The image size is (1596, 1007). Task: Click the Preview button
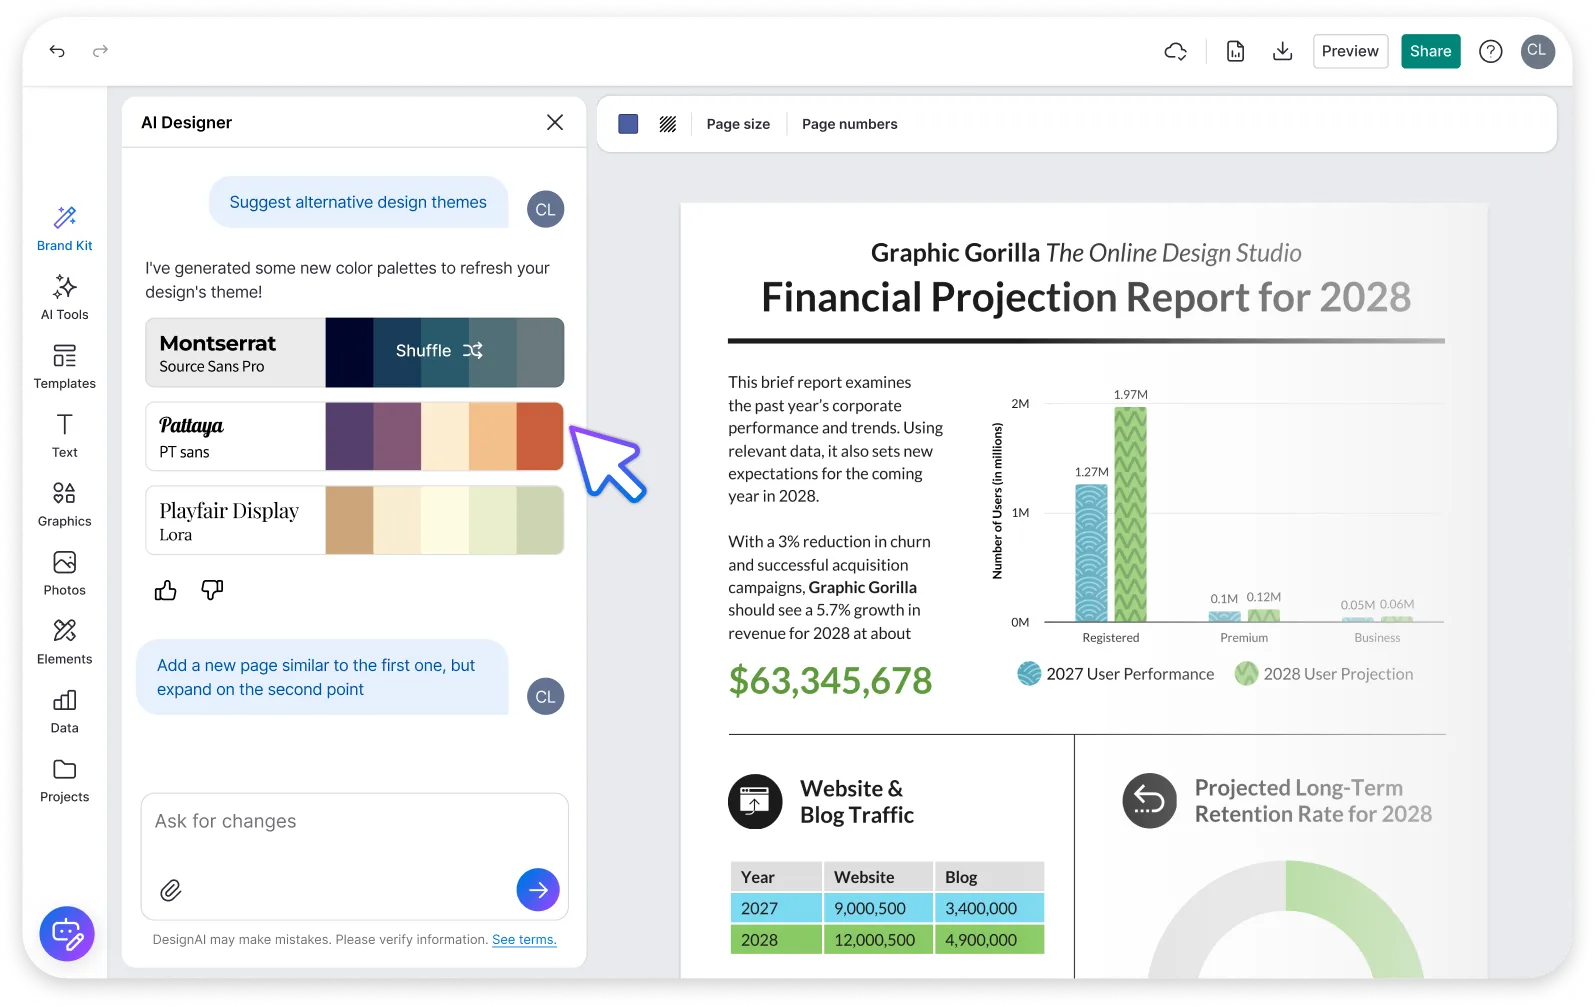[x=1350, y=51]
